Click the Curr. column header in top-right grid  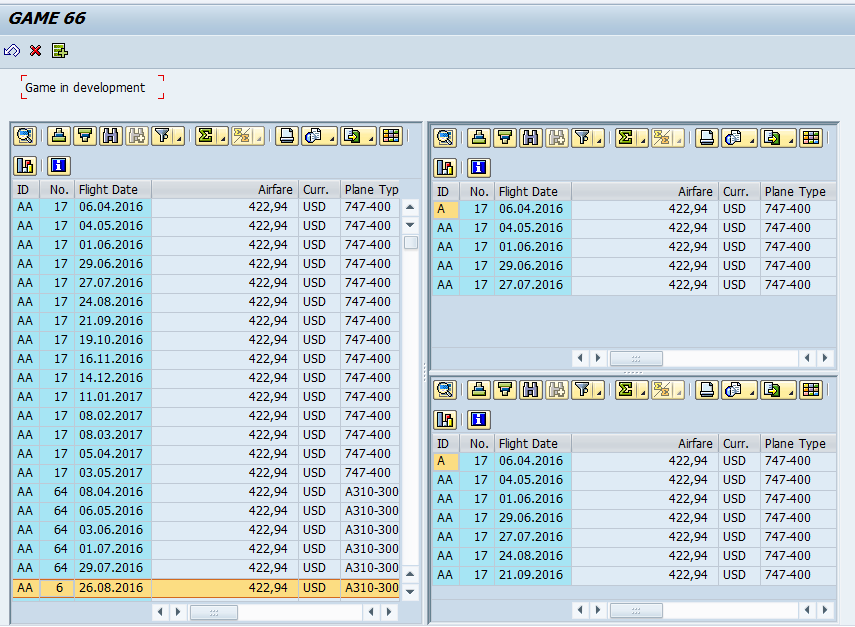click(739, 192)
